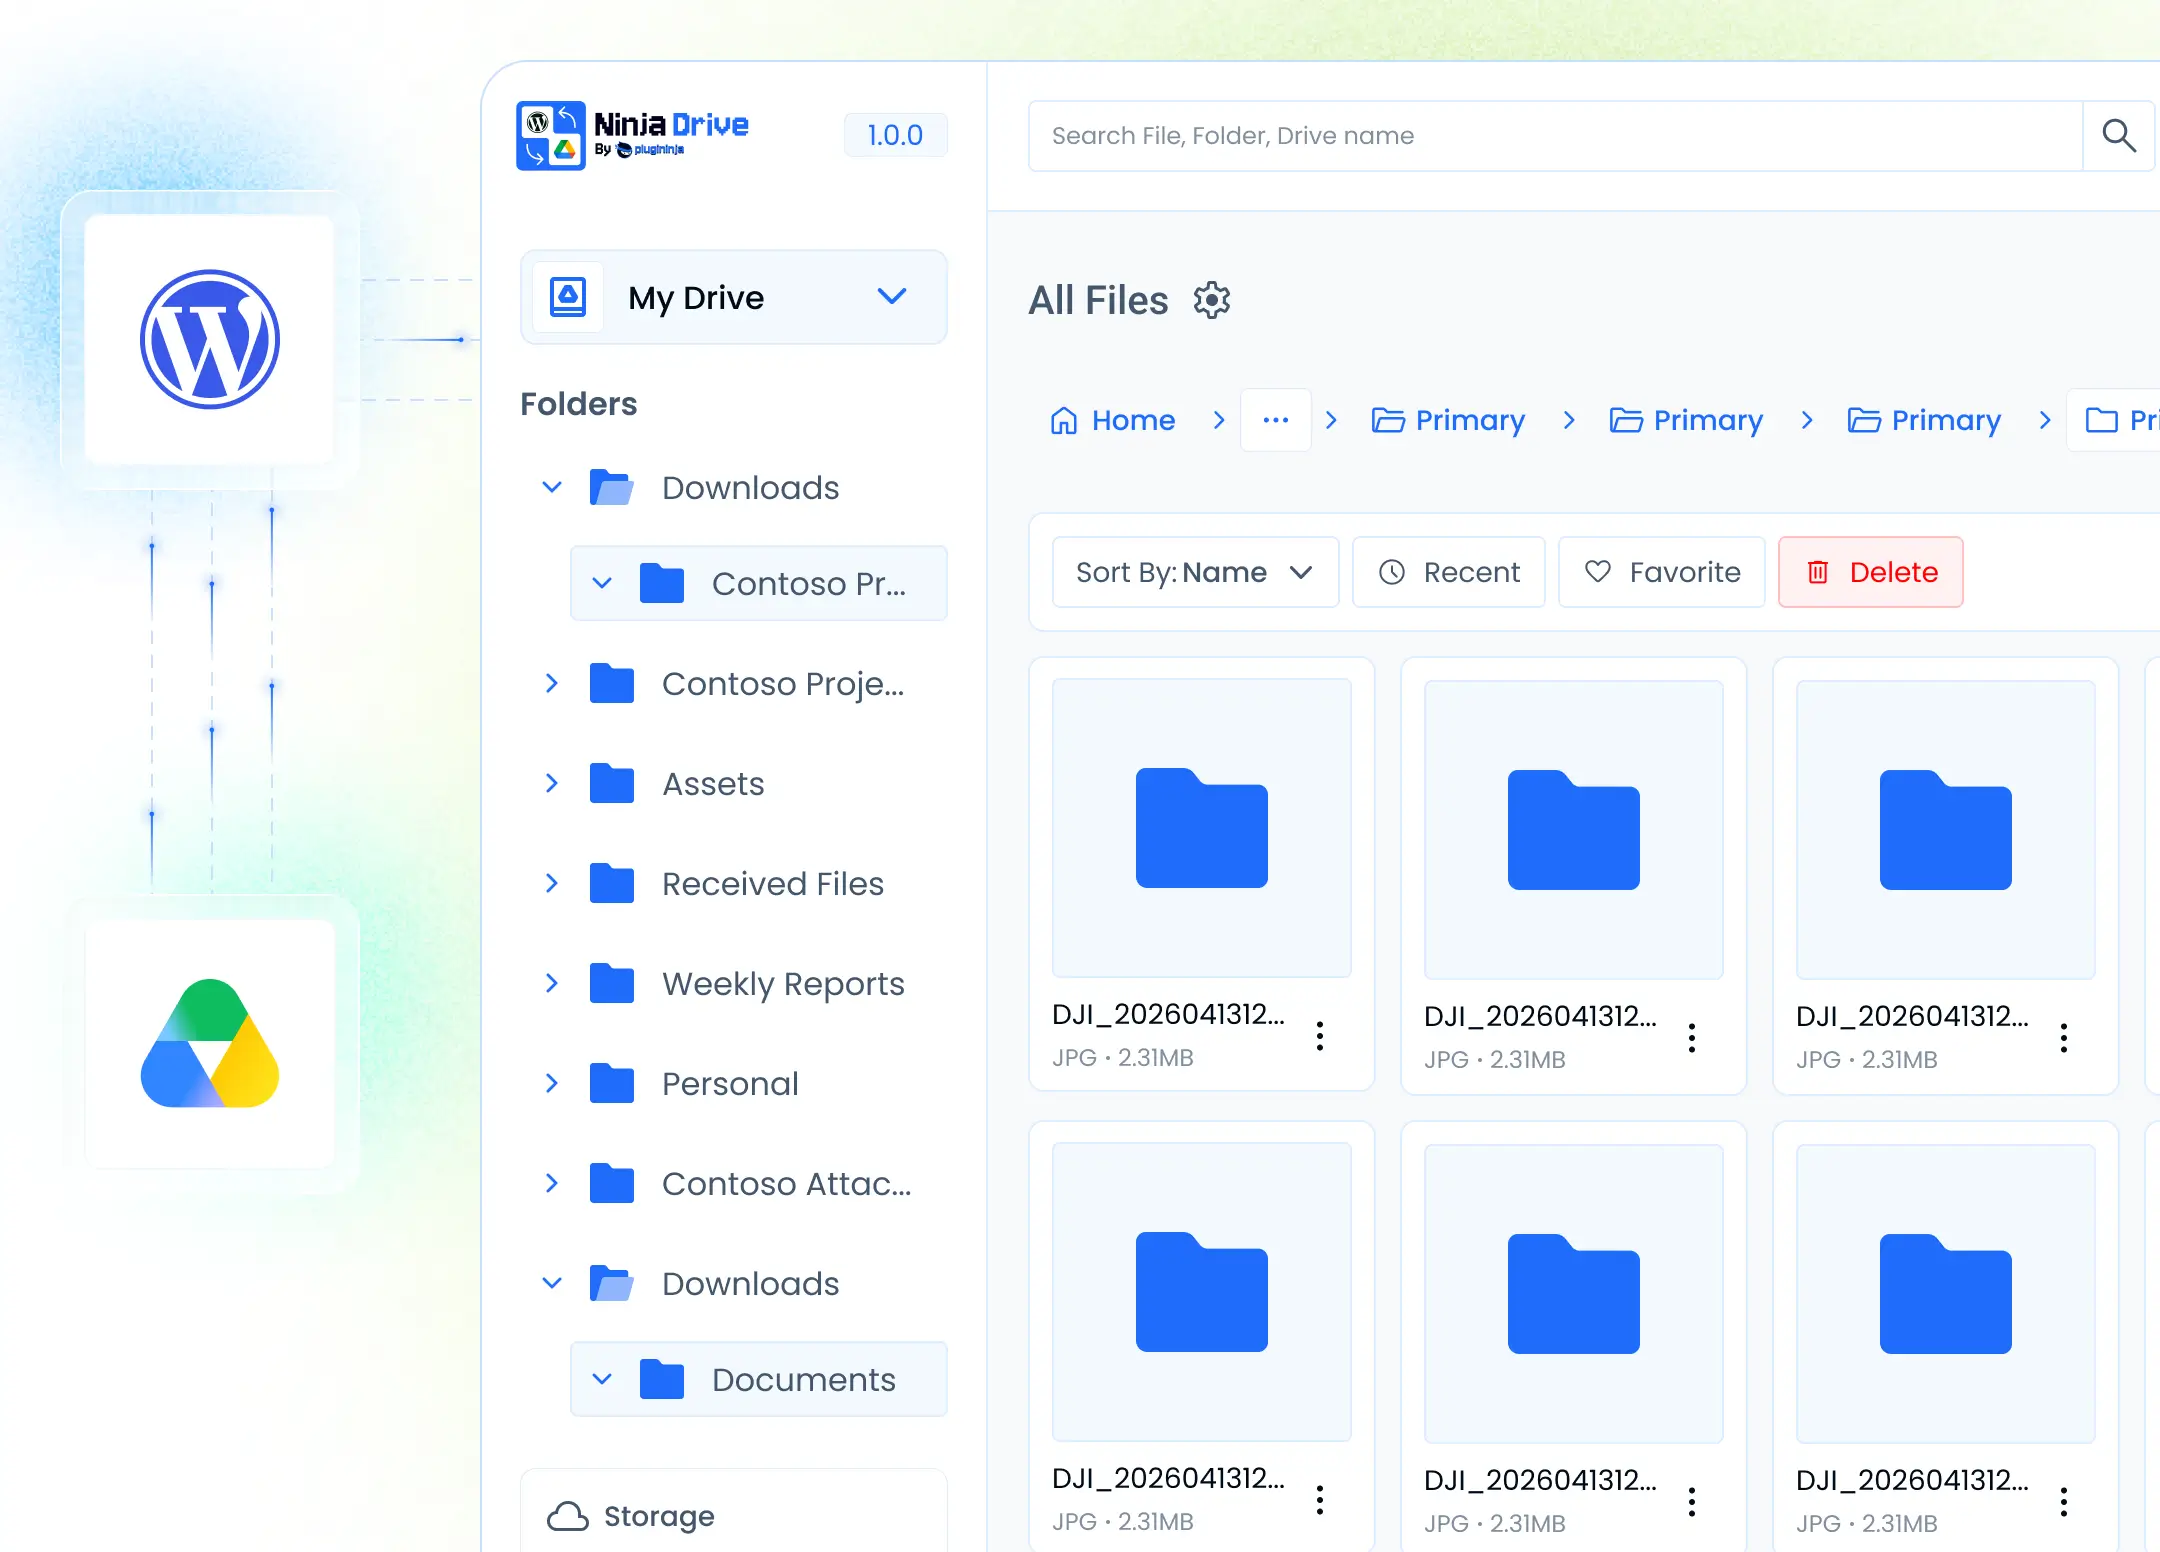Click the All Files heading
Screen dimensions: 2160x1552
pos(1098,300)
